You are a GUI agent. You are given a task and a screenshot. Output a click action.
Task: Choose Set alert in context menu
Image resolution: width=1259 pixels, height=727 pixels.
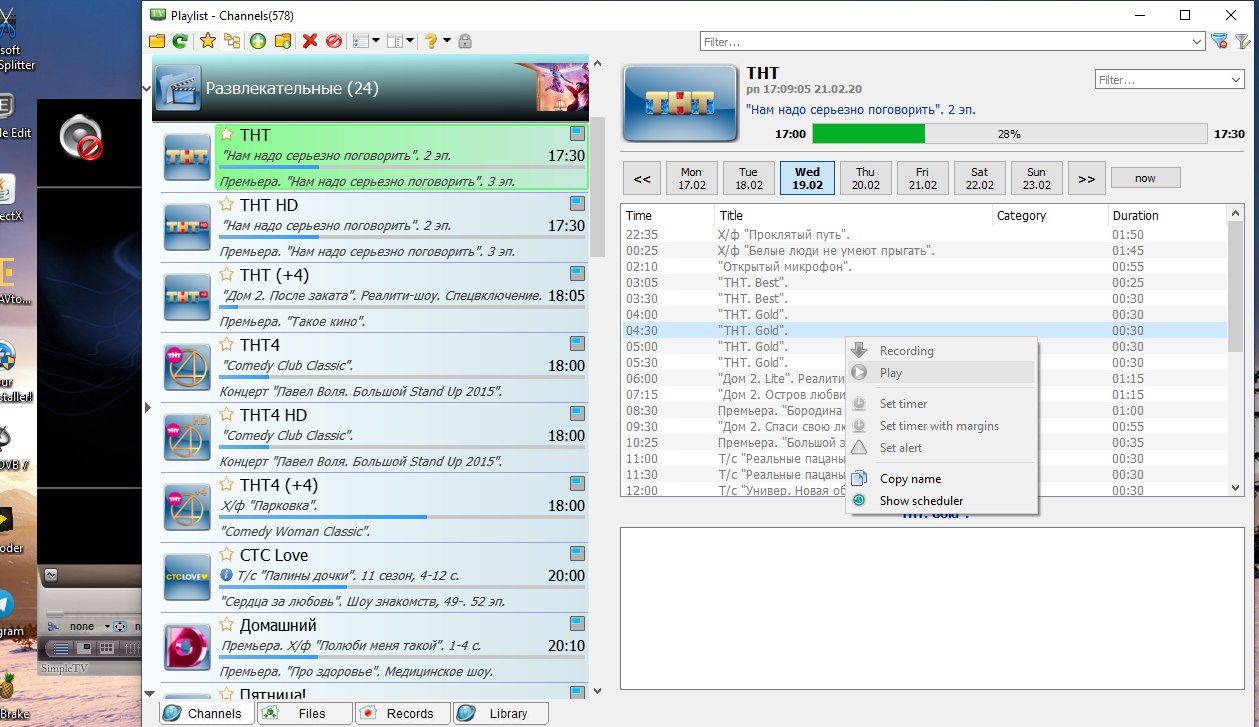(x=941, y=448)
